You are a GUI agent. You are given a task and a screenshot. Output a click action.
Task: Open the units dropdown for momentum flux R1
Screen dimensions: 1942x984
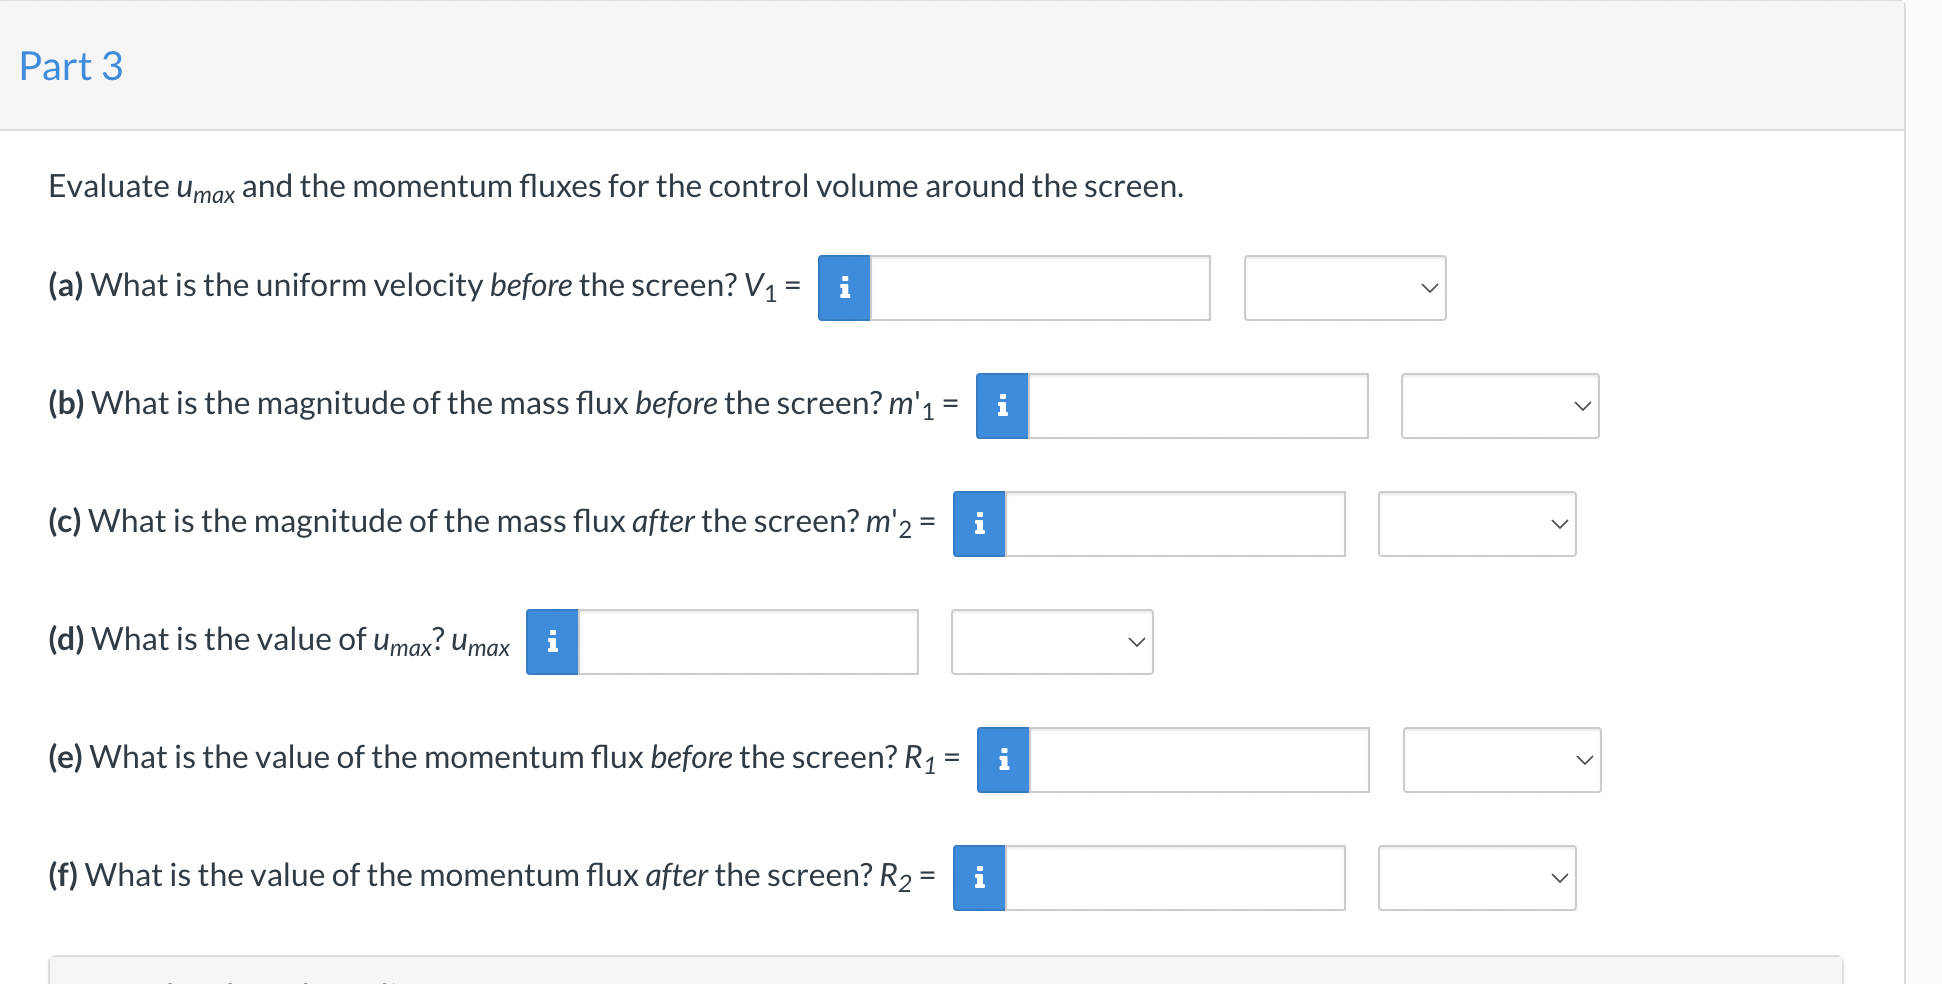(x=1501, y=760)
